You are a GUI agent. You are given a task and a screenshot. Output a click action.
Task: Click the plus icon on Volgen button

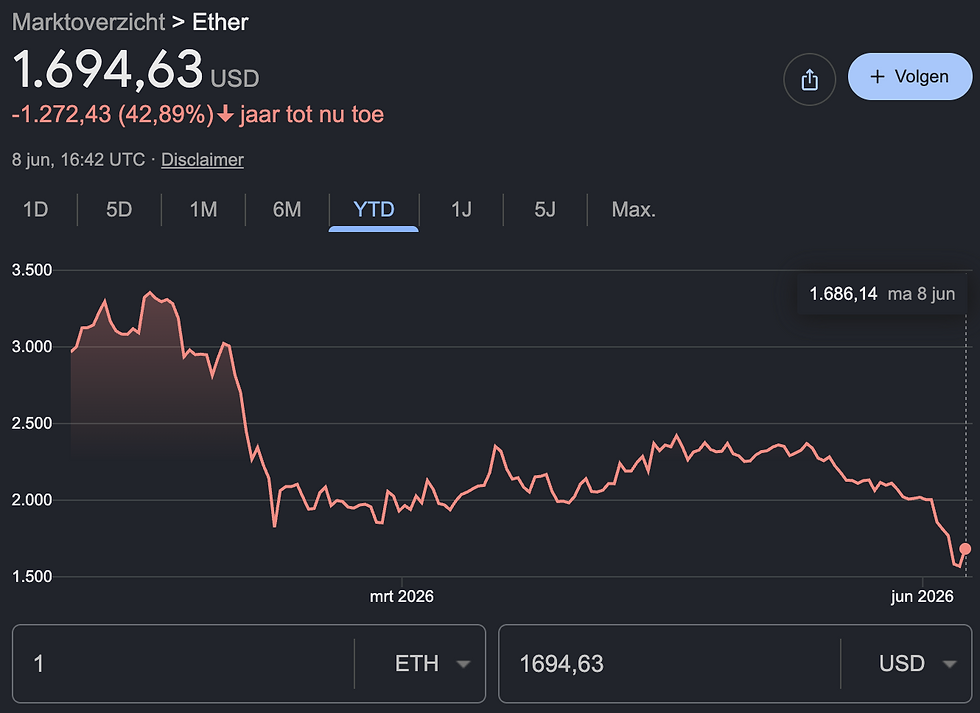pyautogui.click(x=878, y=76)
